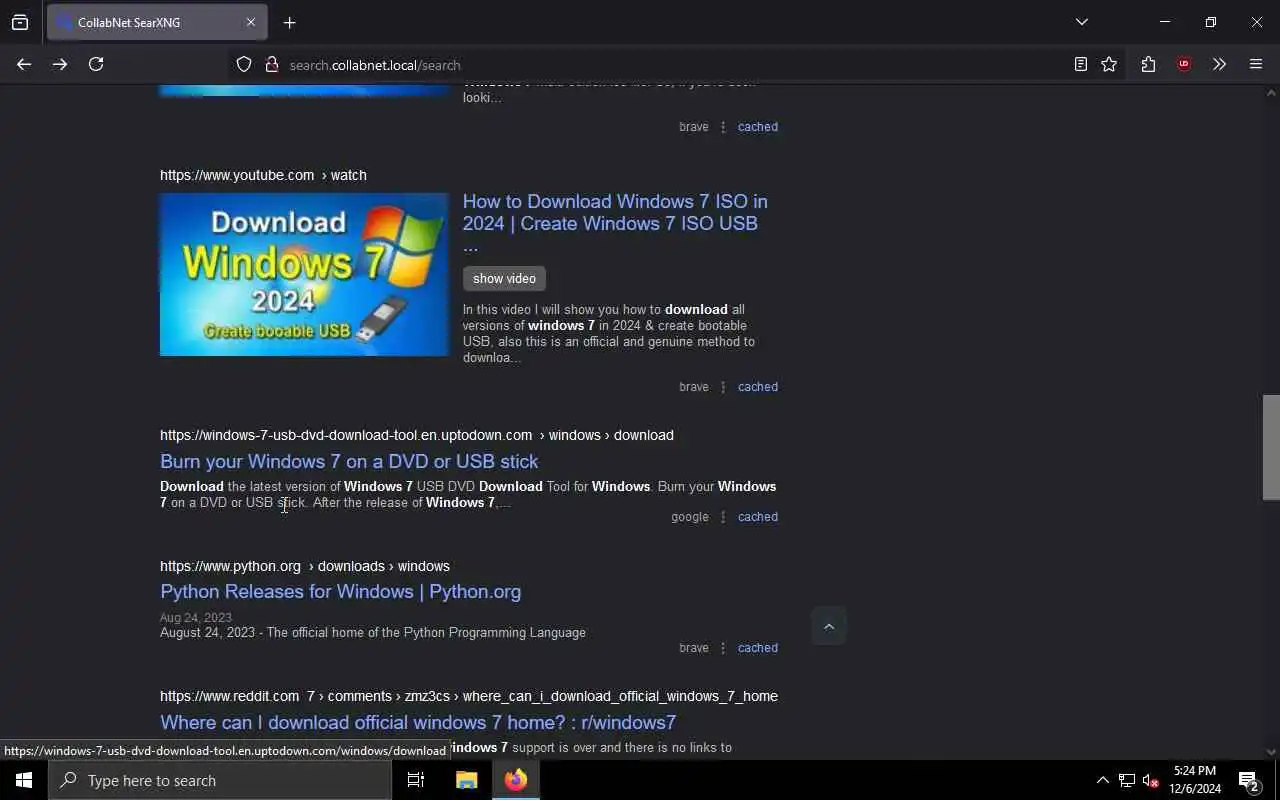Open How to Download Windows 7 ISO link
This screenshot has height=800, width=1280.
[x=615, y=223]
